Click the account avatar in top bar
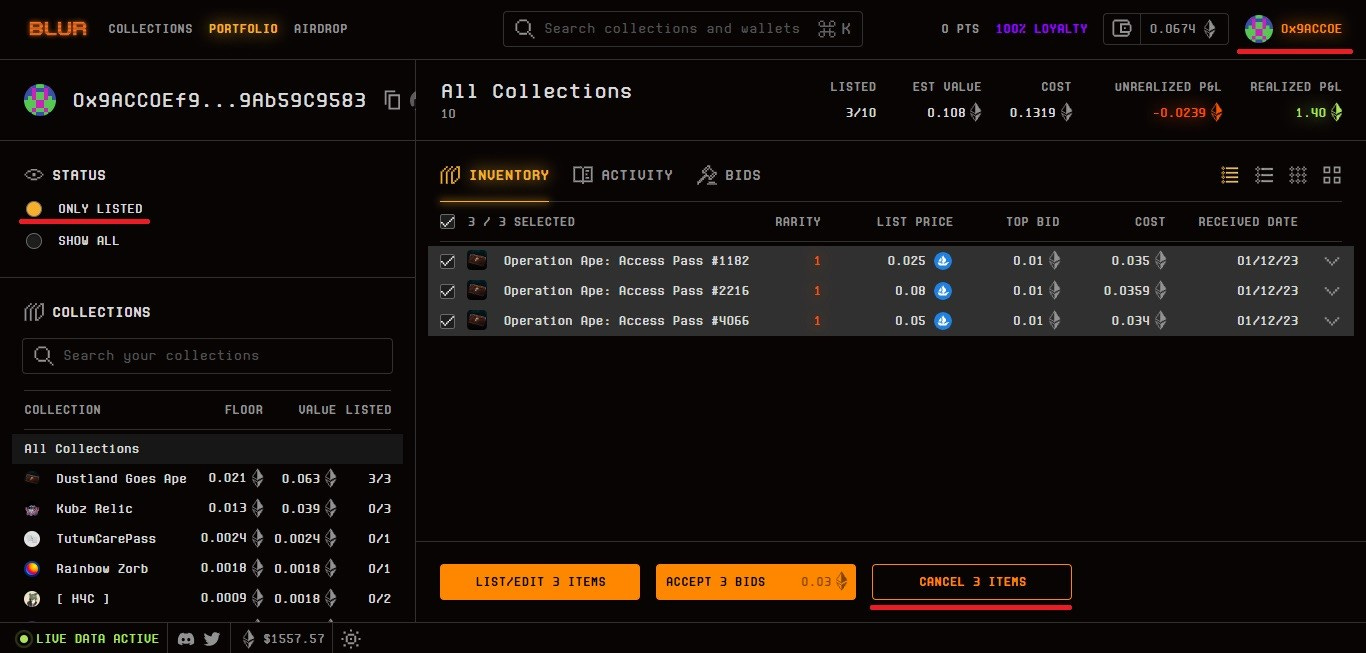Image resolution: width=1366 pixels, height=653 pixels. pyautogui.click(x=1258, y=29)
